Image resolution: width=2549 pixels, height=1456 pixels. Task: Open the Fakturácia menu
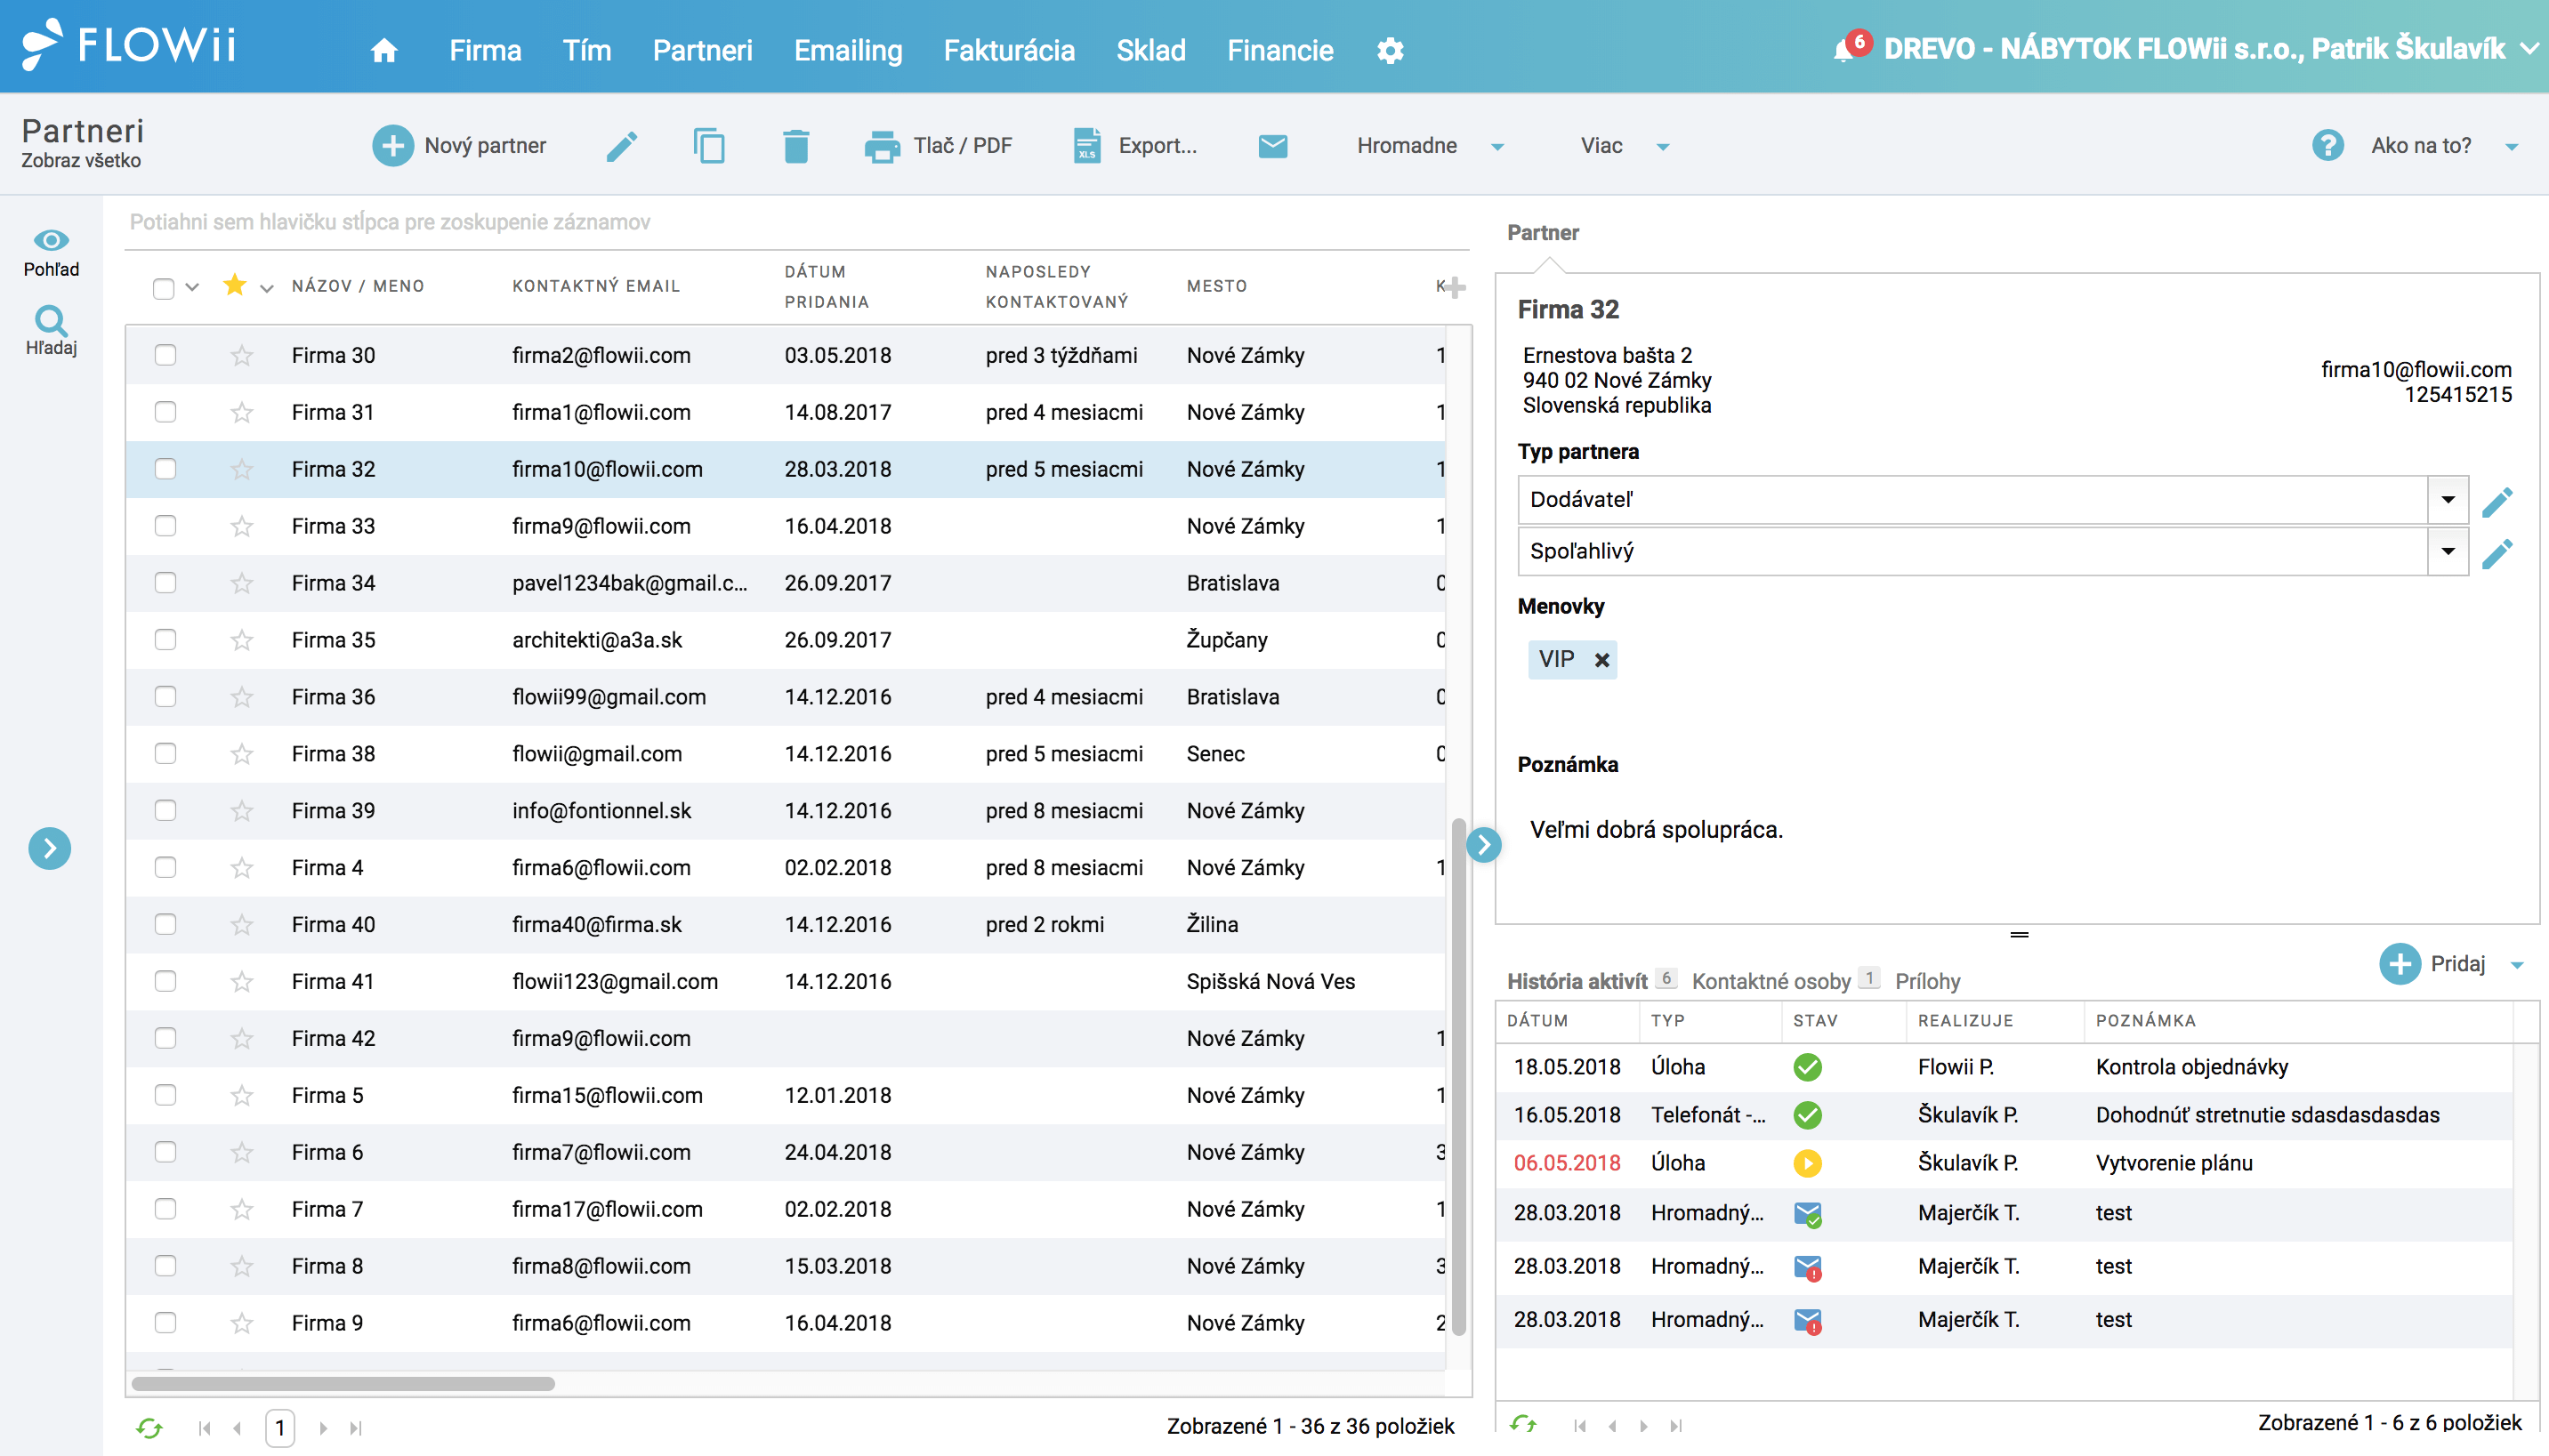[x=1009, y=50]
